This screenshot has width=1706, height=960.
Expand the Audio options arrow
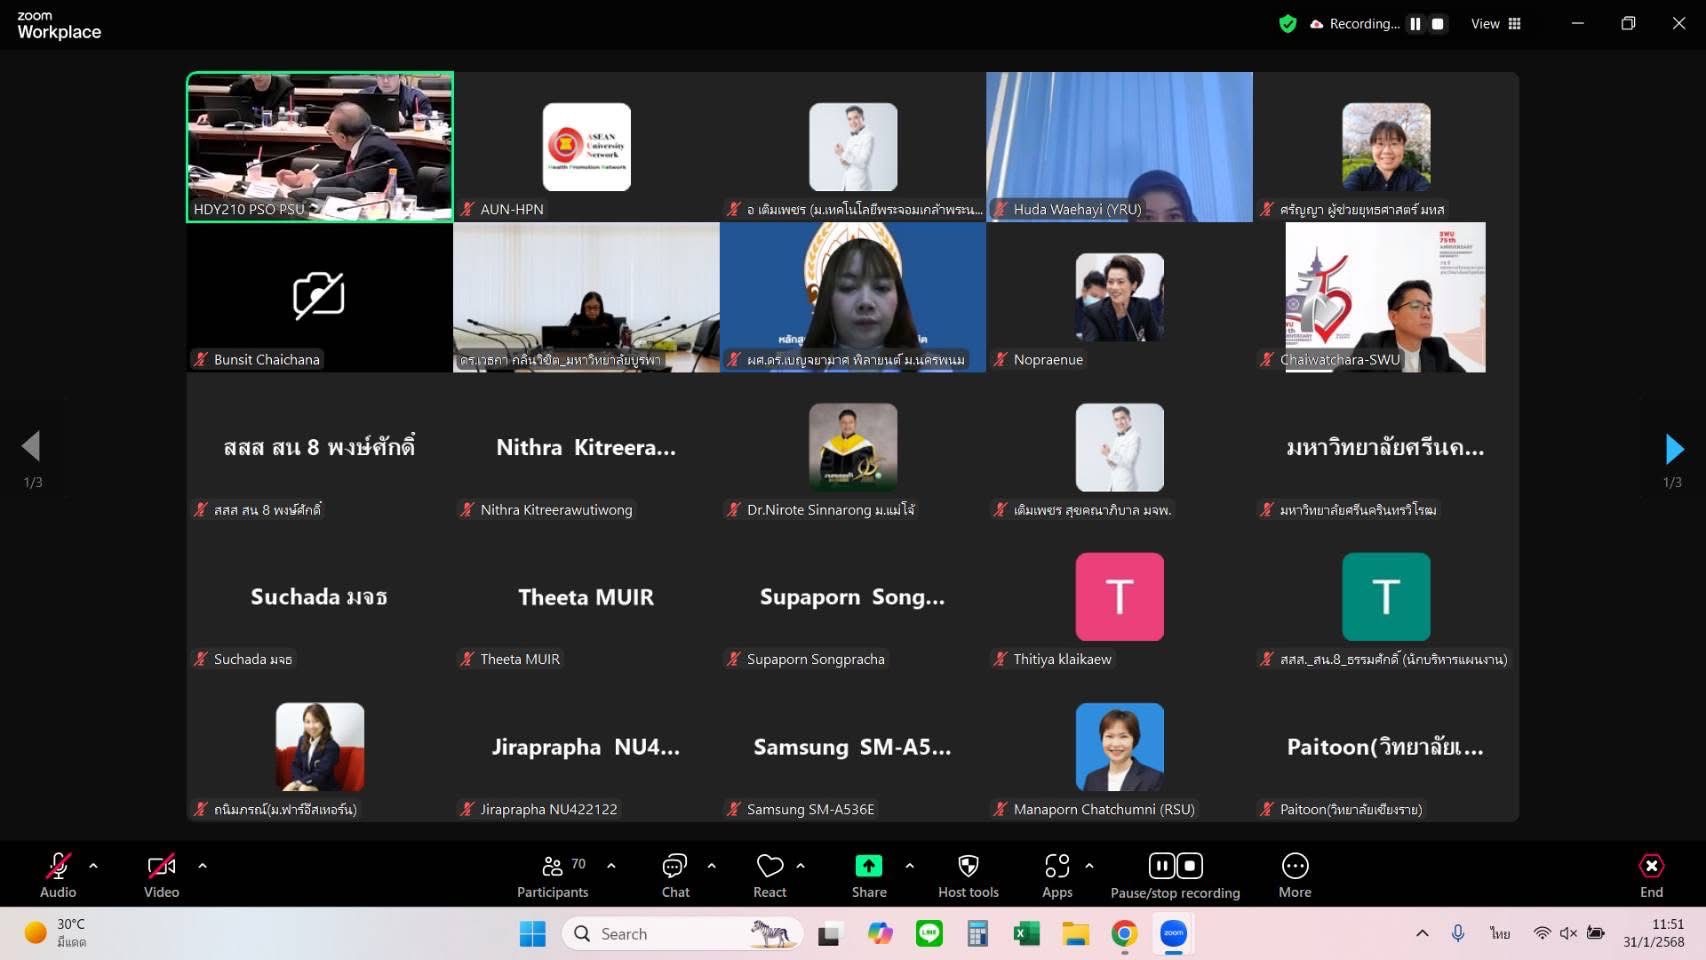[x=94, y=866]
